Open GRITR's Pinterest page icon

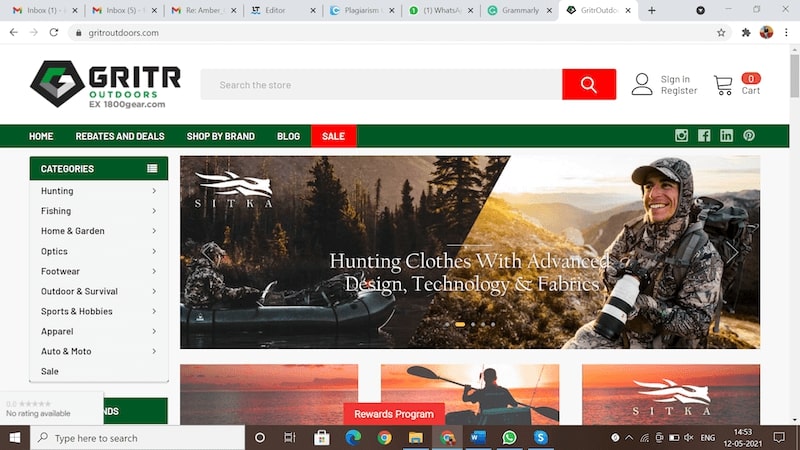(749, 136)
